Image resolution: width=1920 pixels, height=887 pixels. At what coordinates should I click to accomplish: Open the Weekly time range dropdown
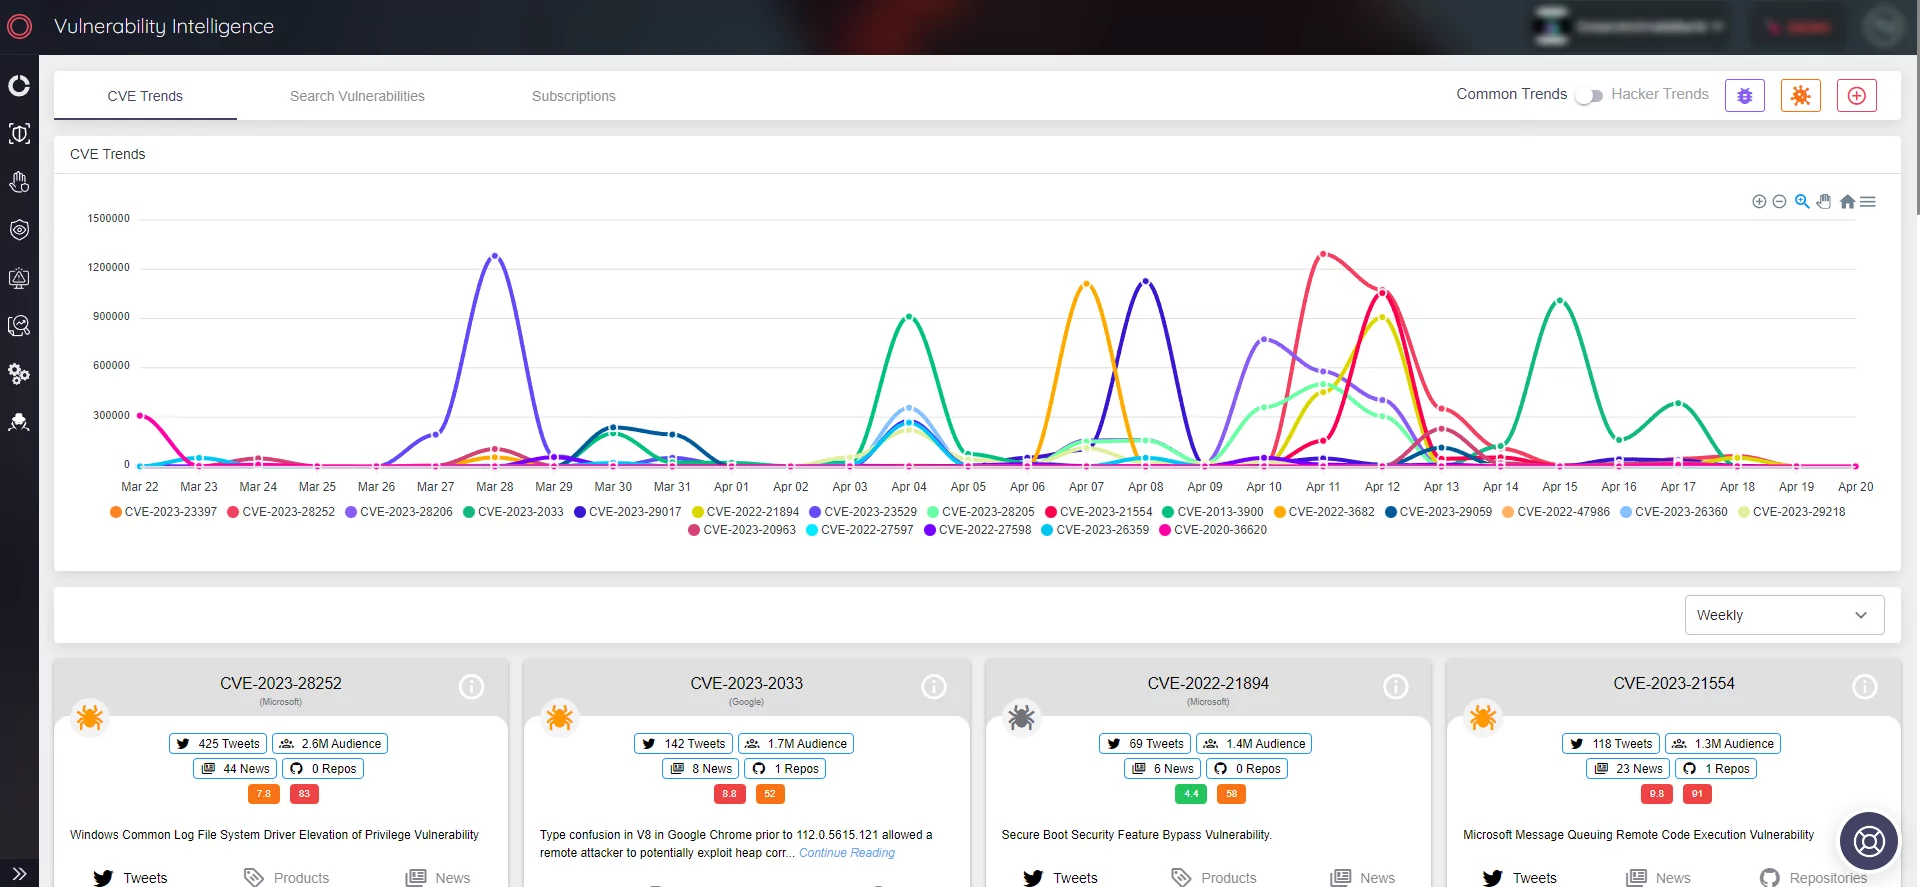[x=1783, y=615]
